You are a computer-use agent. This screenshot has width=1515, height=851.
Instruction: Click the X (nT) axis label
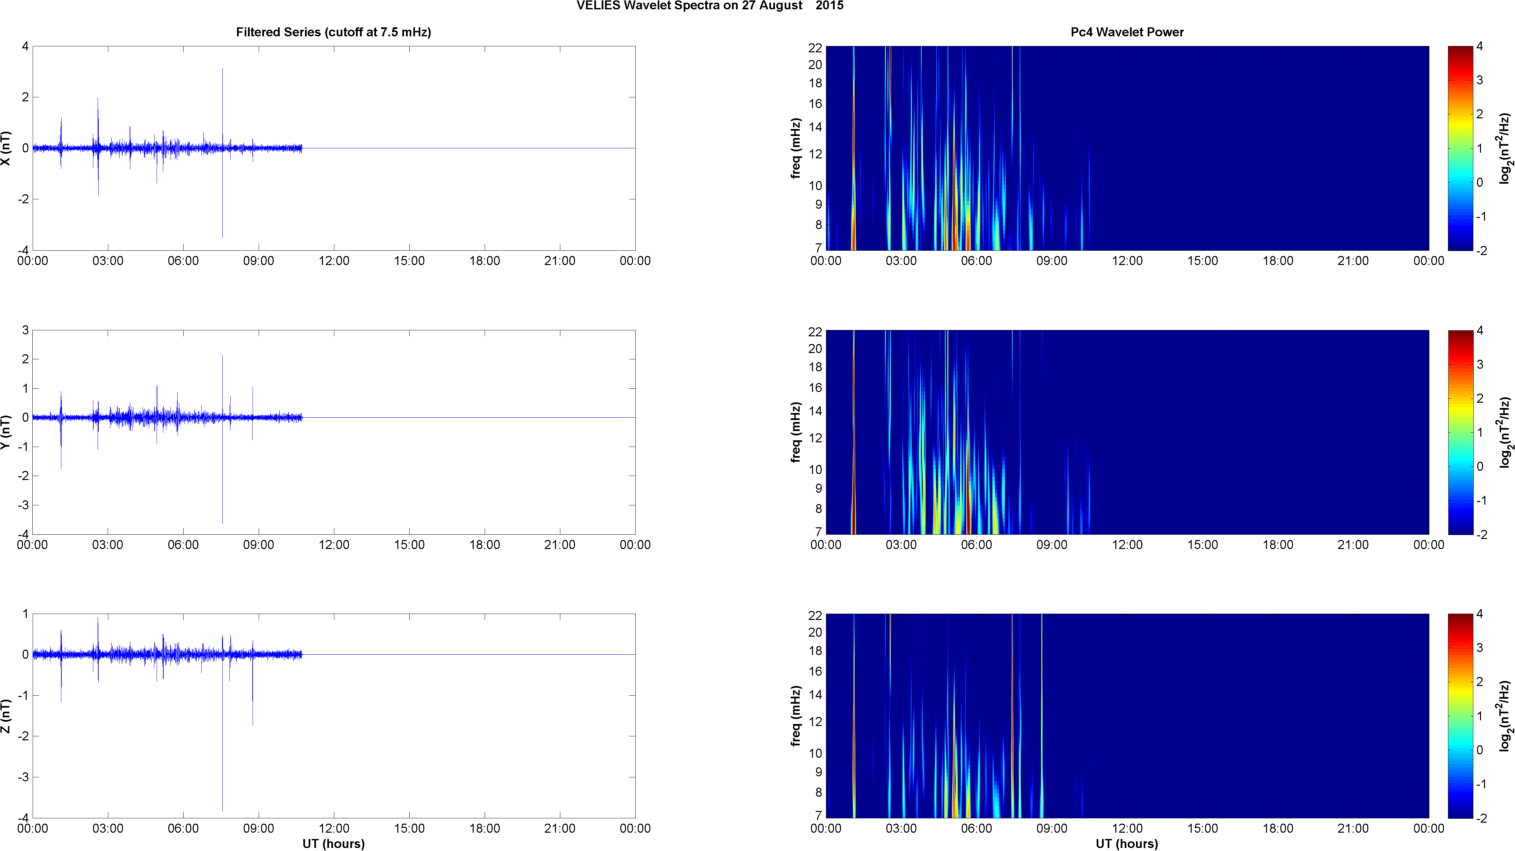click(x=7, y=148)
